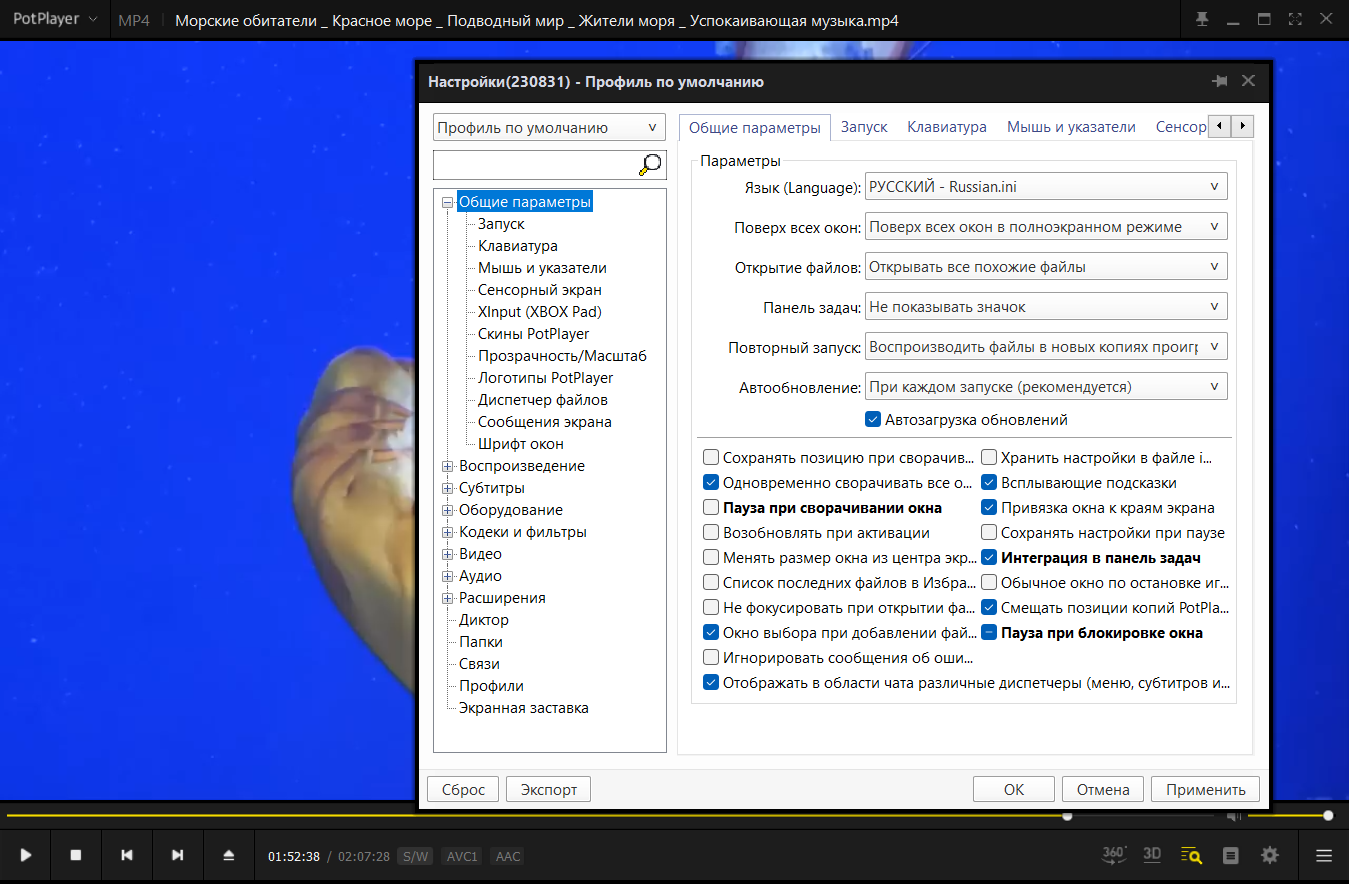Viewport: 1349px width, 884px height.
Task: Open the playlist panel icon
Action: point(1231,856)
